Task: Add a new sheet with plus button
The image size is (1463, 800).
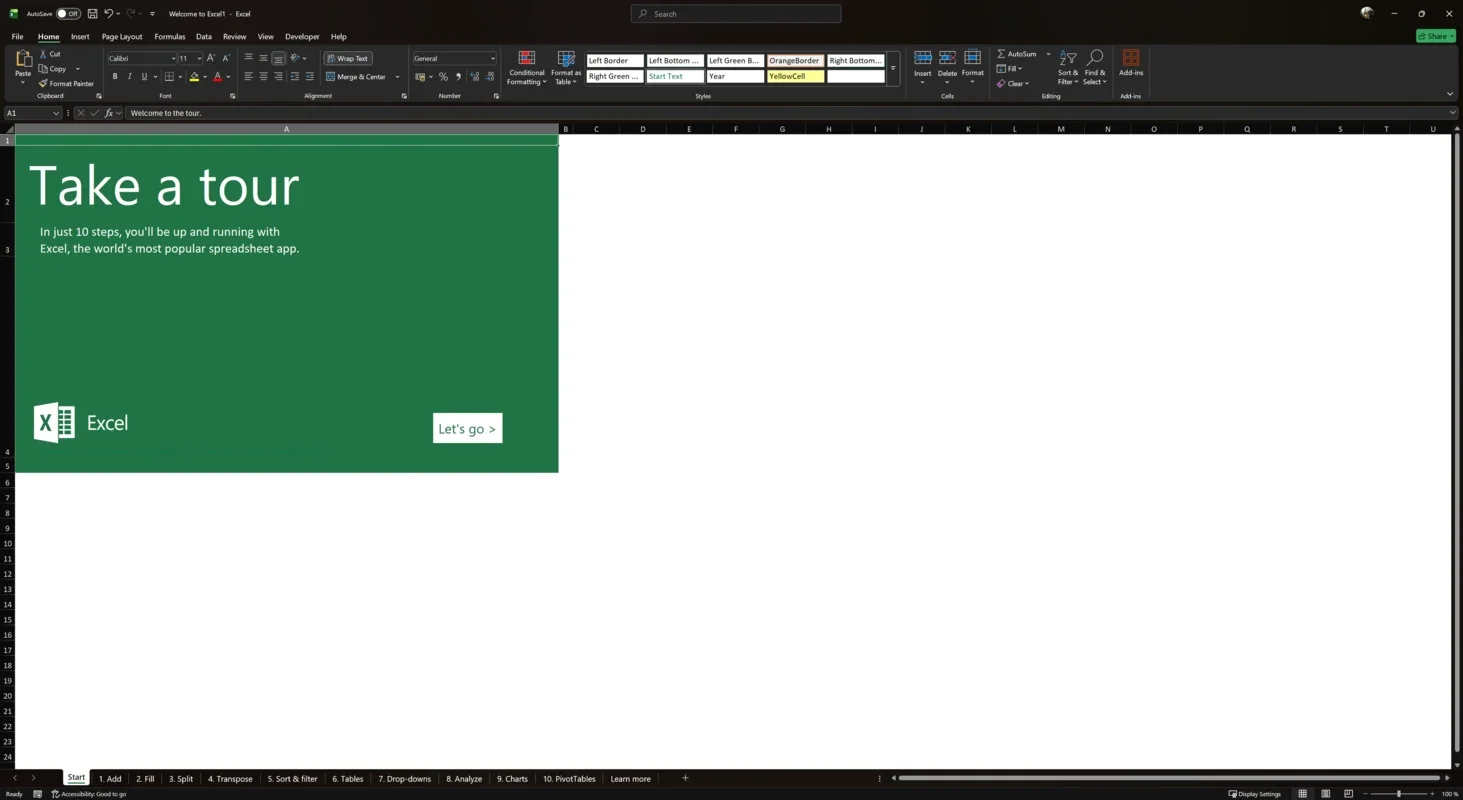Action: coord(685,778)
